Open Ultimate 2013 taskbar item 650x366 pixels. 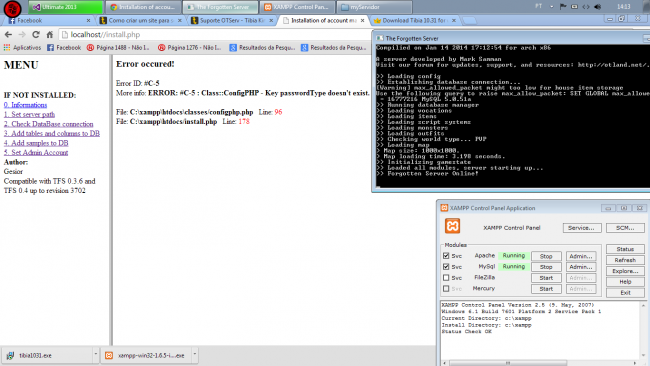66,7
